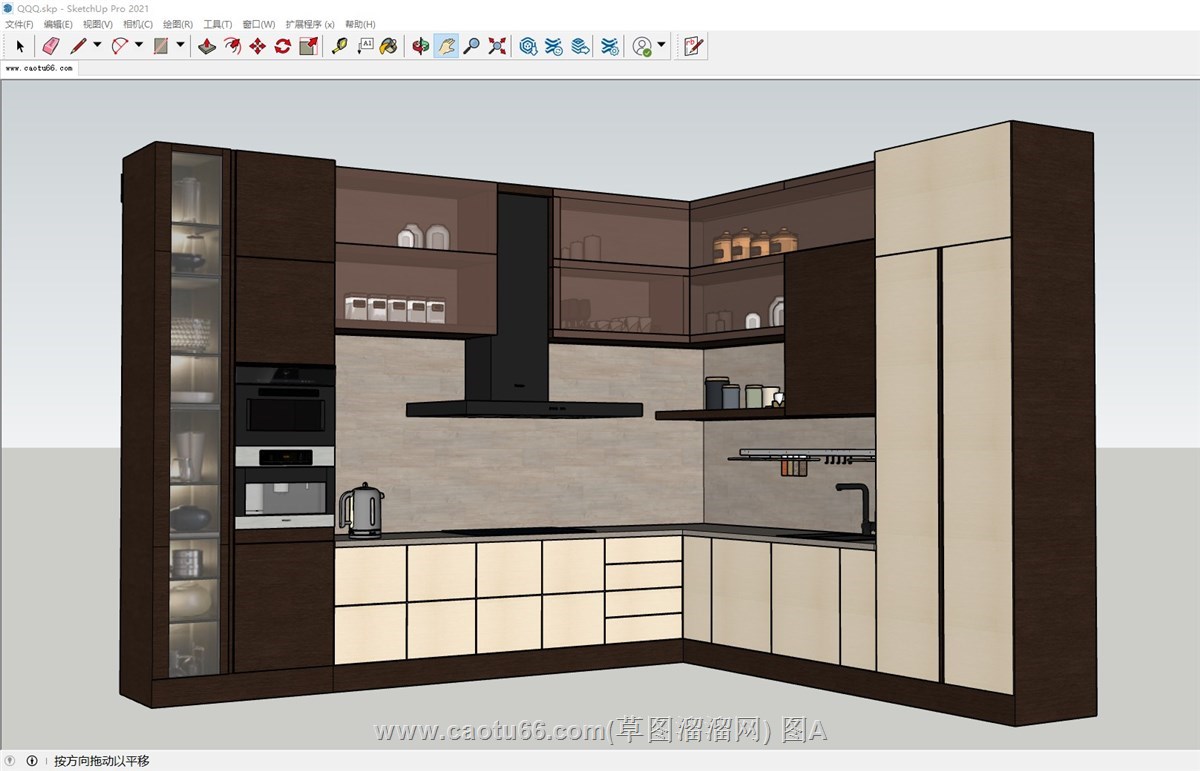Screen dimensions: 1200x771
Task: Activate the Paint Bucket tool
Action: click(x=389, y=46)
